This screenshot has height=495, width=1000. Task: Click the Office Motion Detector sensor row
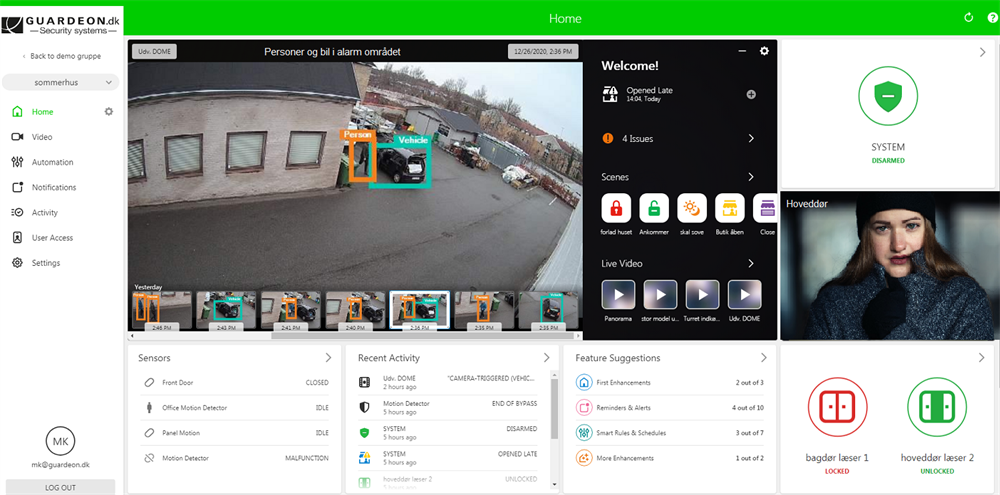pos(233,408)
